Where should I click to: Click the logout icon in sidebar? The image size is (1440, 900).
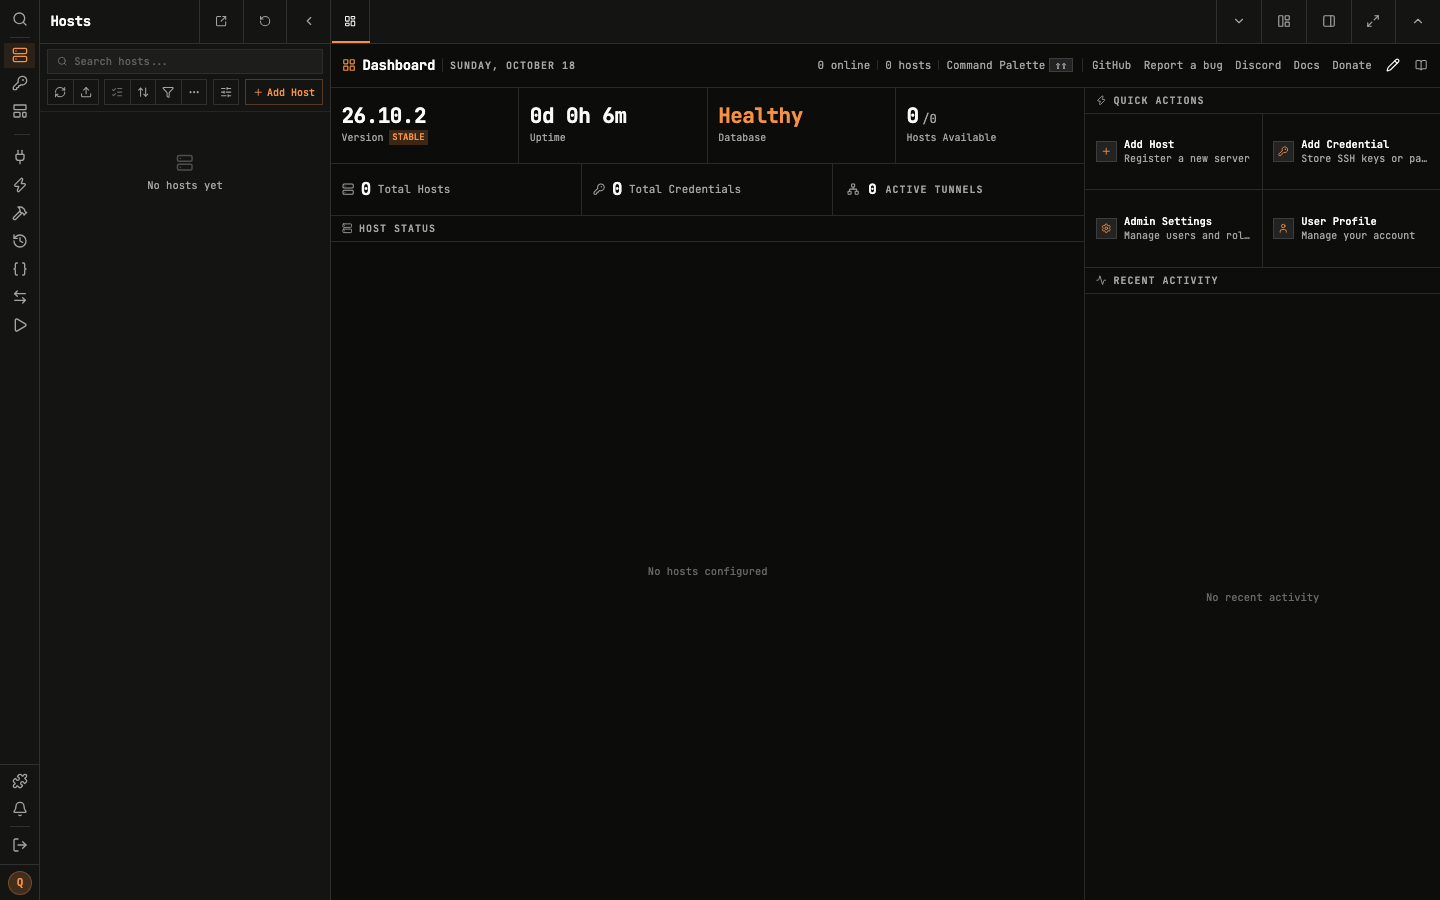pos(19,845)
